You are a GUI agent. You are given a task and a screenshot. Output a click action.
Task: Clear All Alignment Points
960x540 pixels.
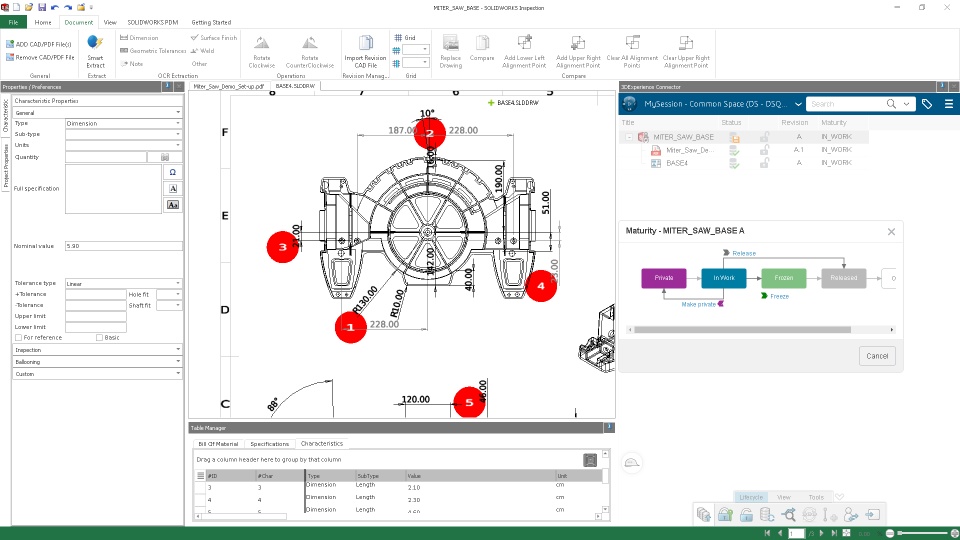[x=632, y=51]
